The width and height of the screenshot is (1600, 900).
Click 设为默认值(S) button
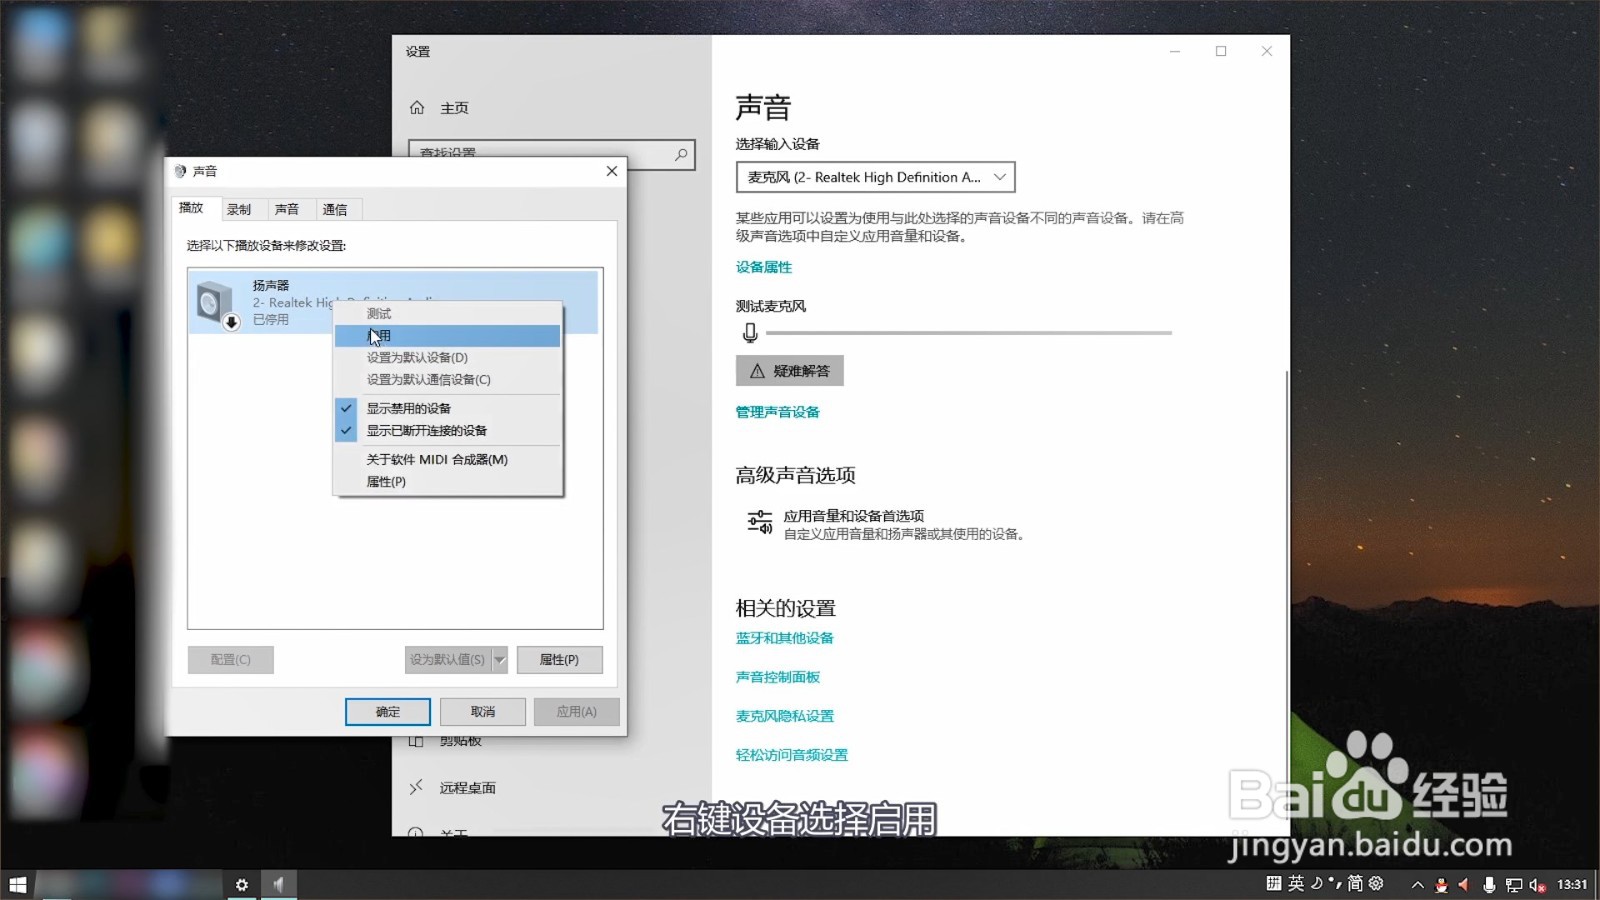coord(448,660)
